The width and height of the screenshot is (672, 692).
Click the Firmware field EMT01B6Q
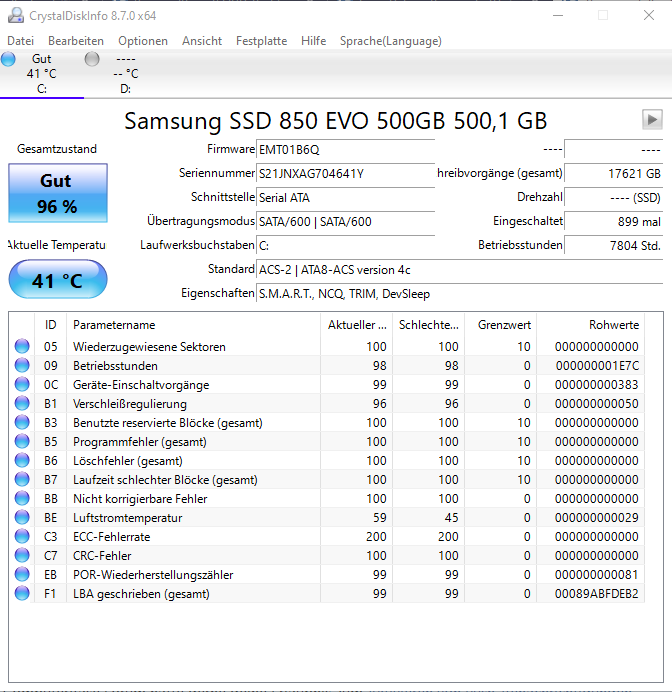[345, 150]
